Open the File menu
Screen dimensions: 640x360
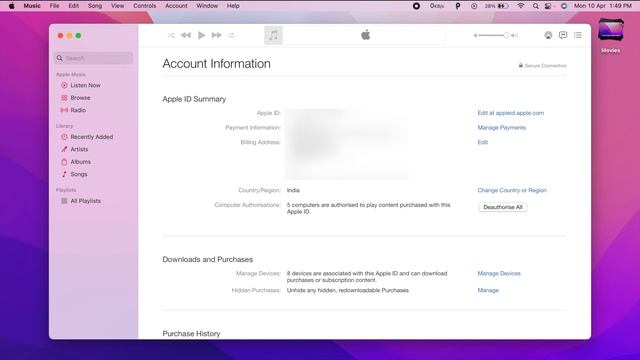(54, 6)
